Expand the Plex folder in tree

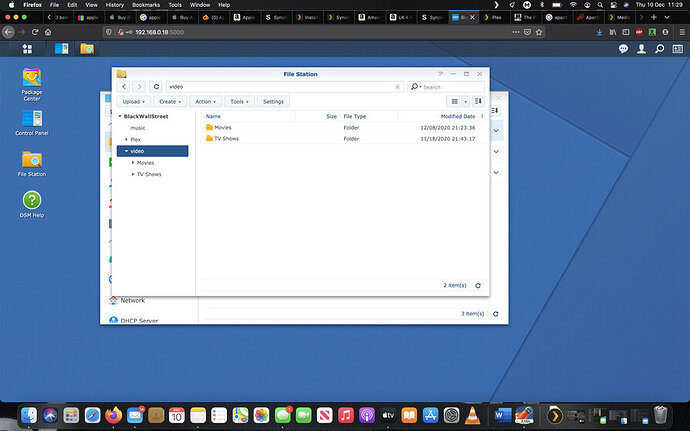(x=126, y=140)
